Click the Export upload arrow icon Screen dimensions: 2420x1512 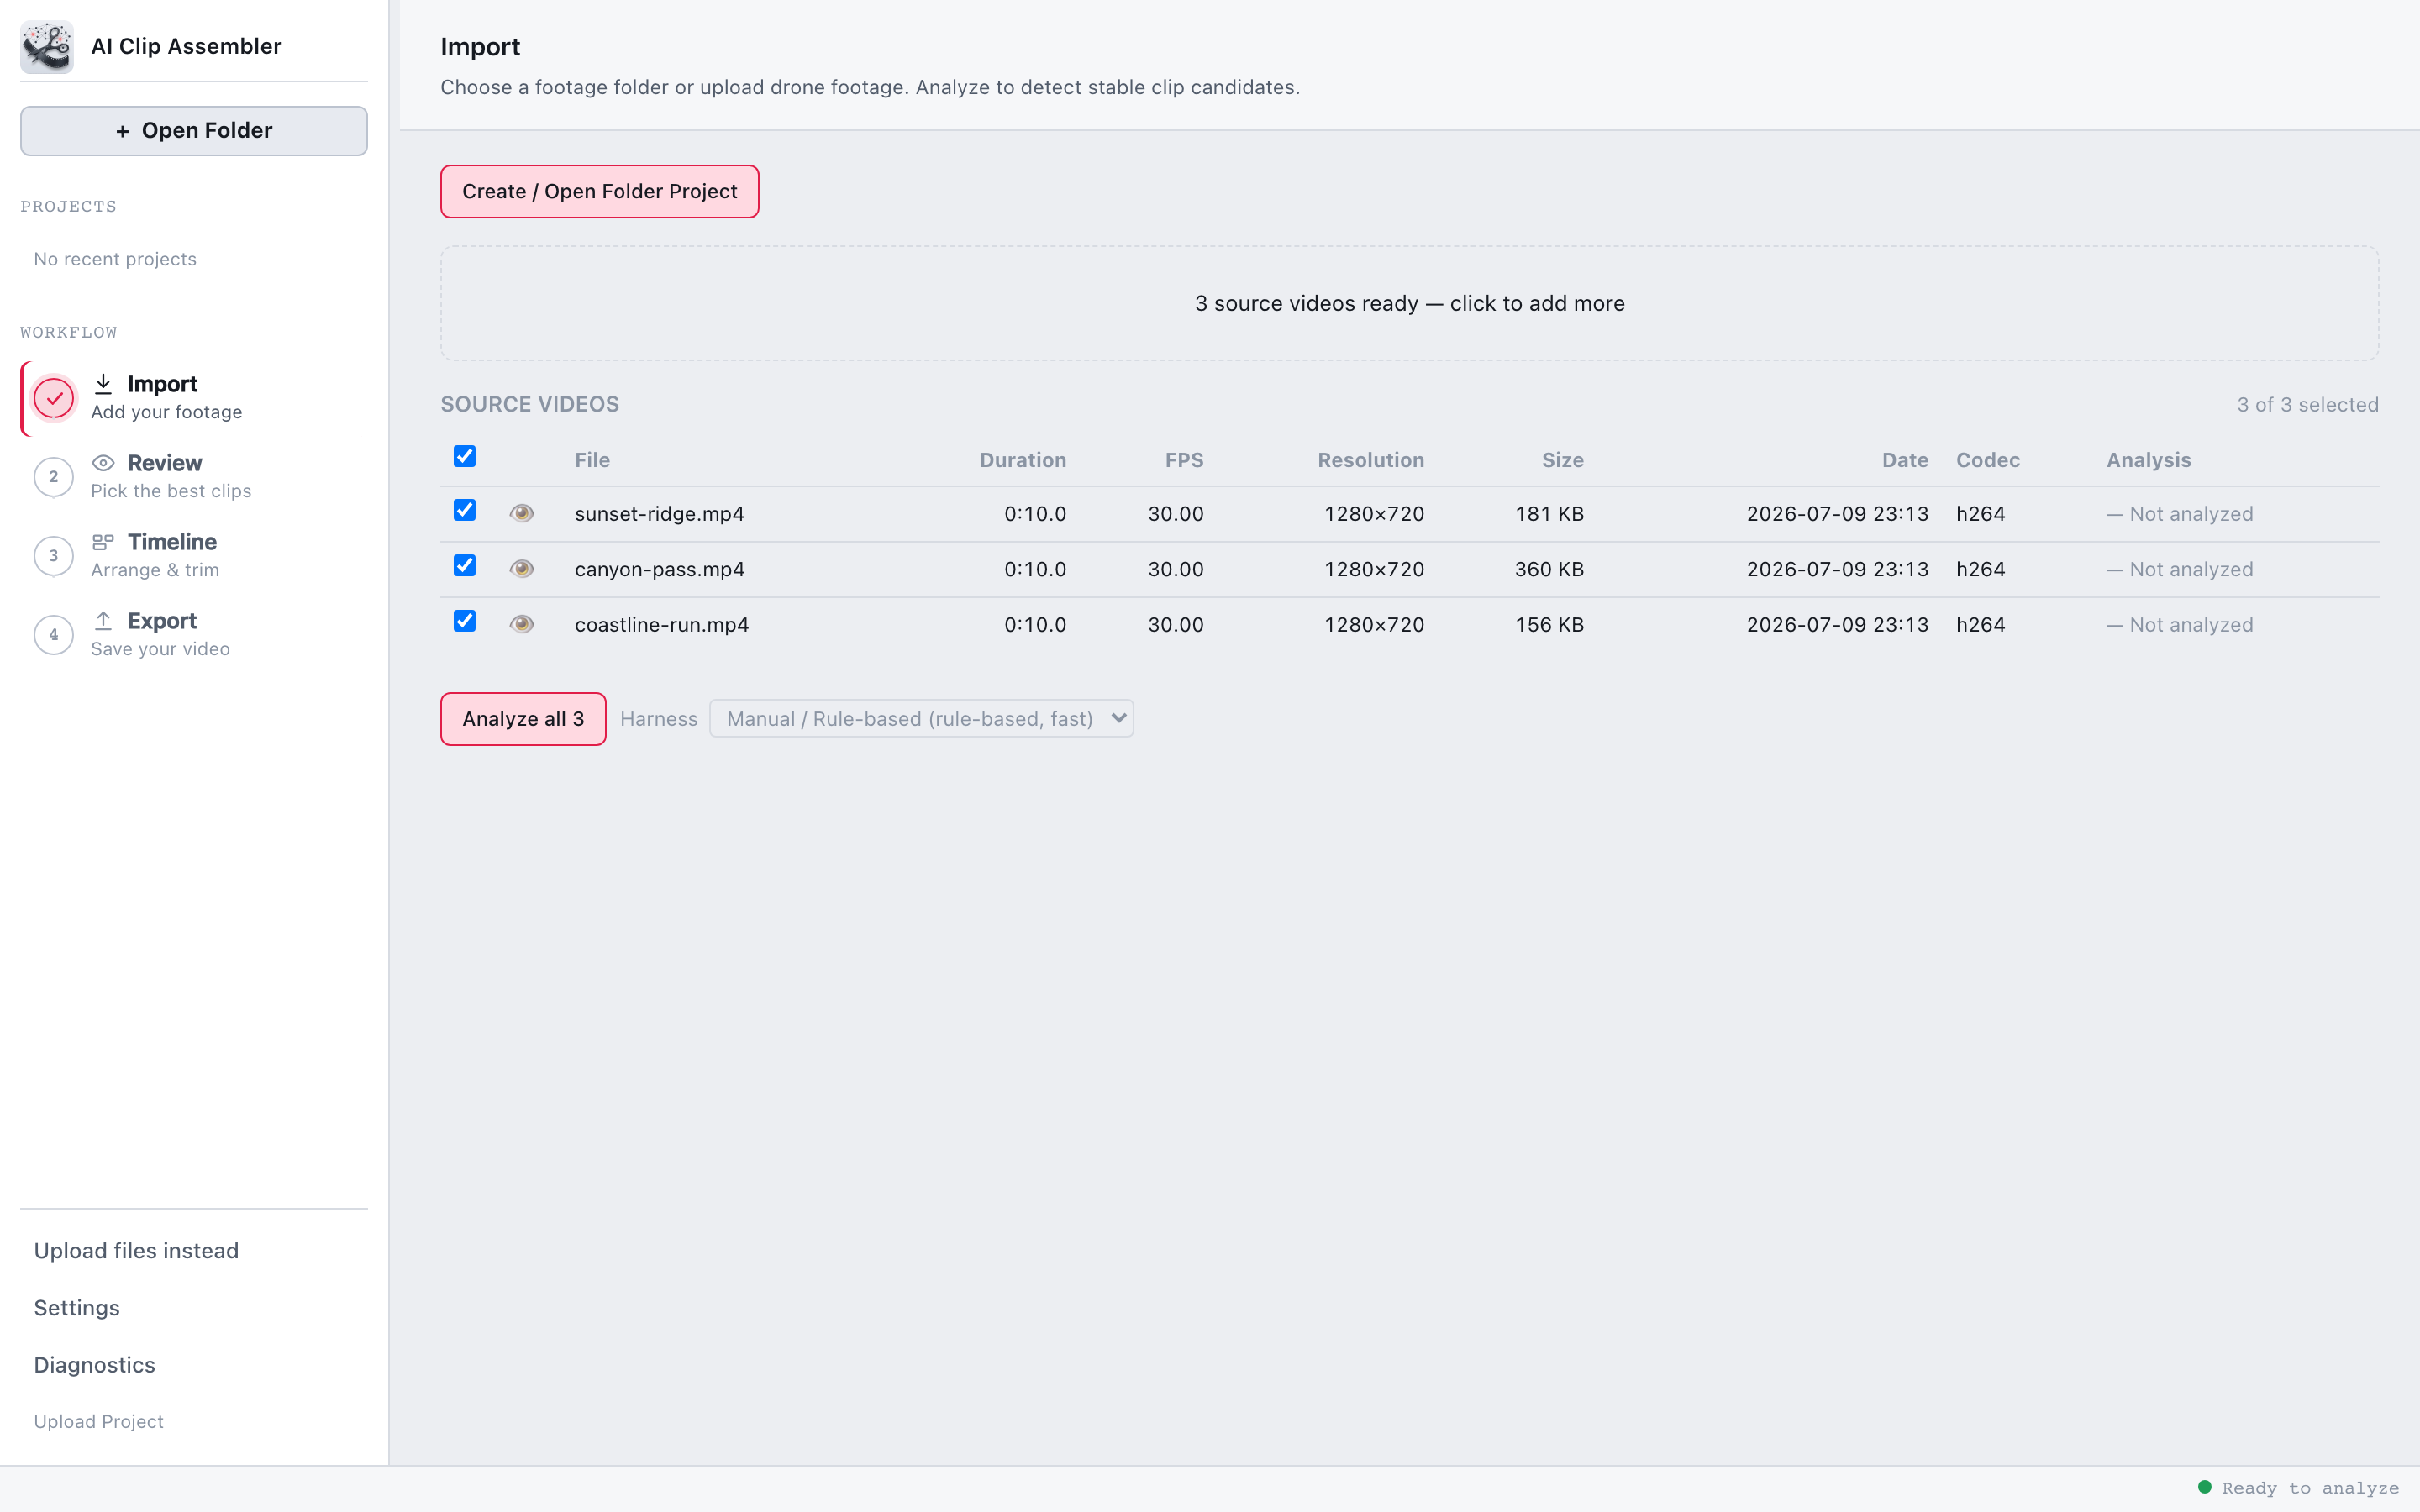tap(103, 621)
